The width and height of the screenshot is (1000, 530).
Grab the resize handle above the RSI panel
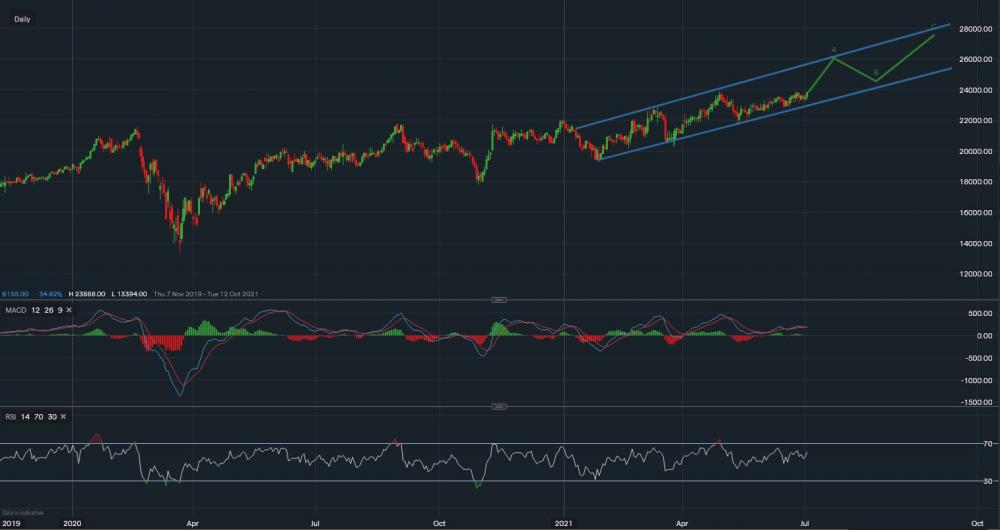[500, 407]
